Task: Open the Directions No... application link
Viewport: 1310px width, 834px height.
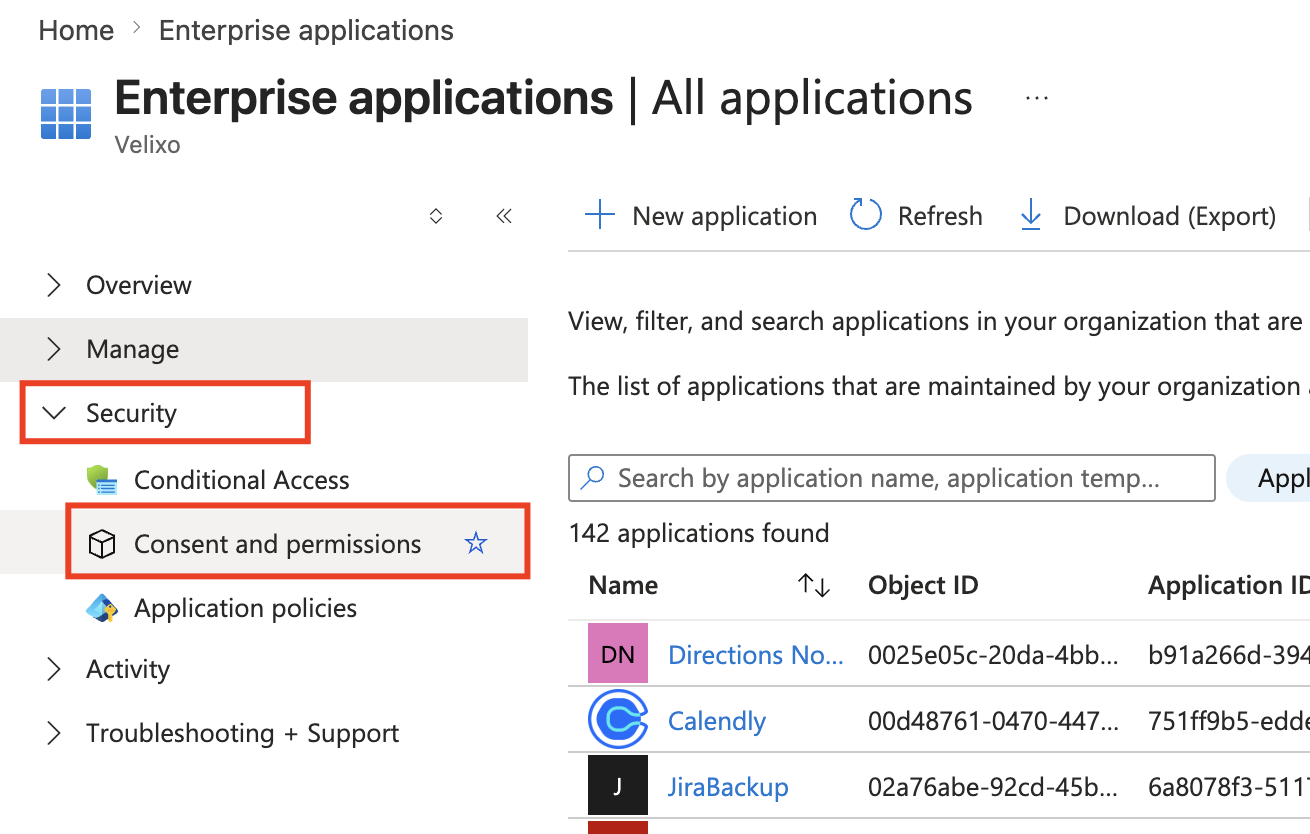Action: pos(756,654)
